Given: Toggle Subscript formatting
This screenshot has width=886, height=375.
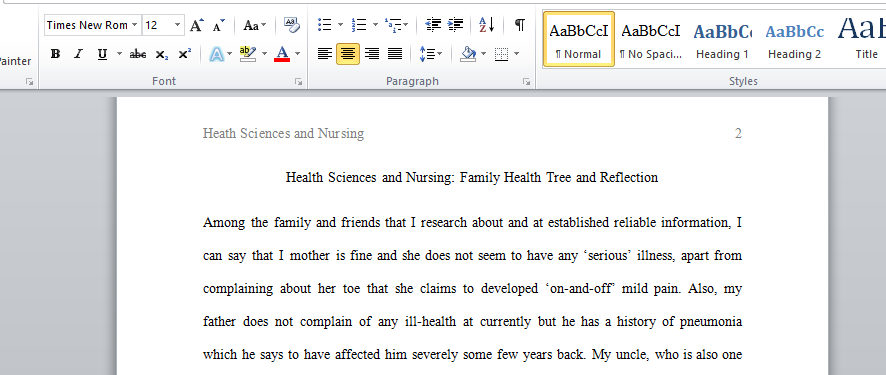Looking at the screenshot, I should [x=162, y=54].
